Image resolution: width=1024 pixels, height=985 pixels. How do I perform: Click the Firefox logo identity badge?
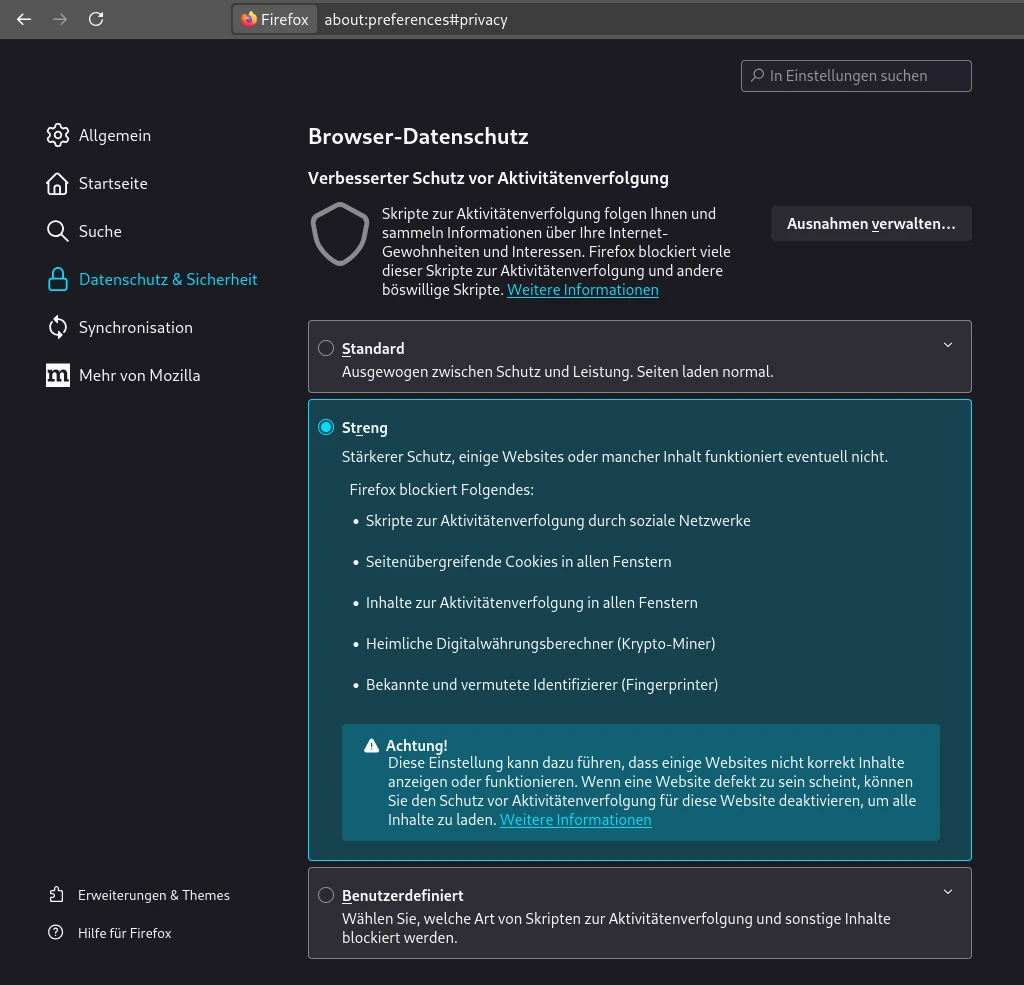(275, 19)
